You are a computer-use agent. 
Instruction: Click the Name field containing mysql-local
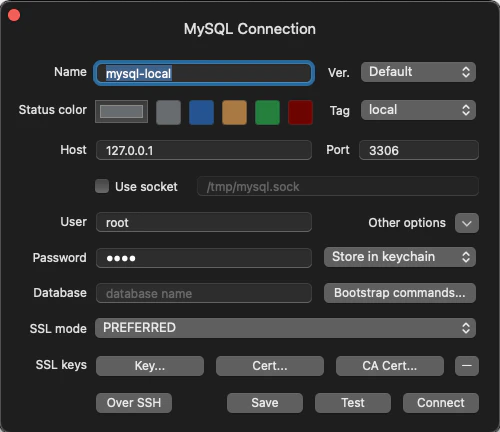tap(204, 73)
